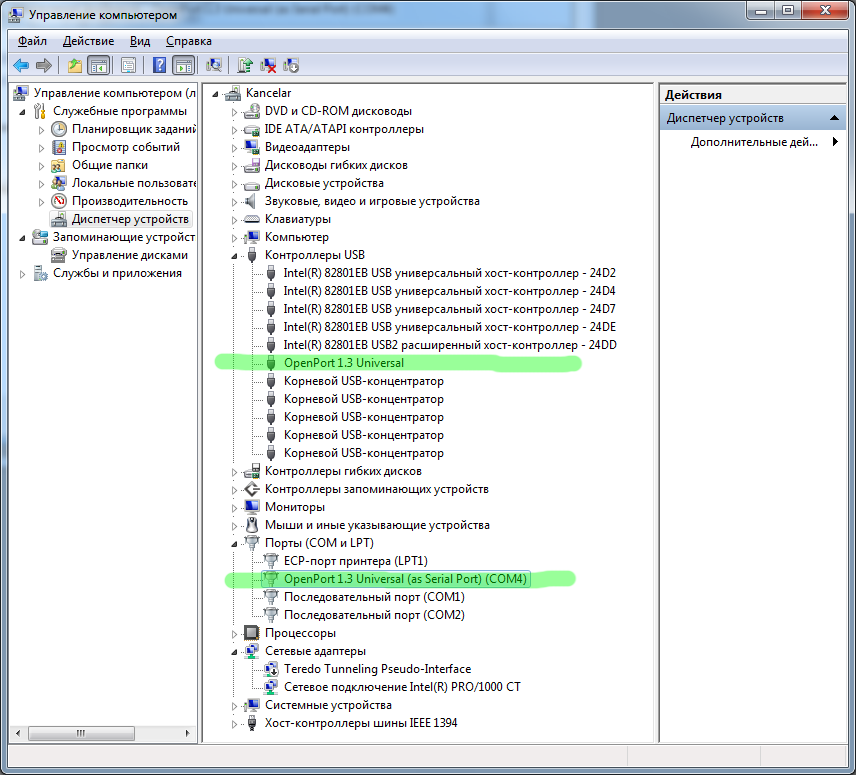The height and width of the screenshot is (775, 856).
Task: Click the Uninstall device red X icon
Action: [x=268, y=66]
